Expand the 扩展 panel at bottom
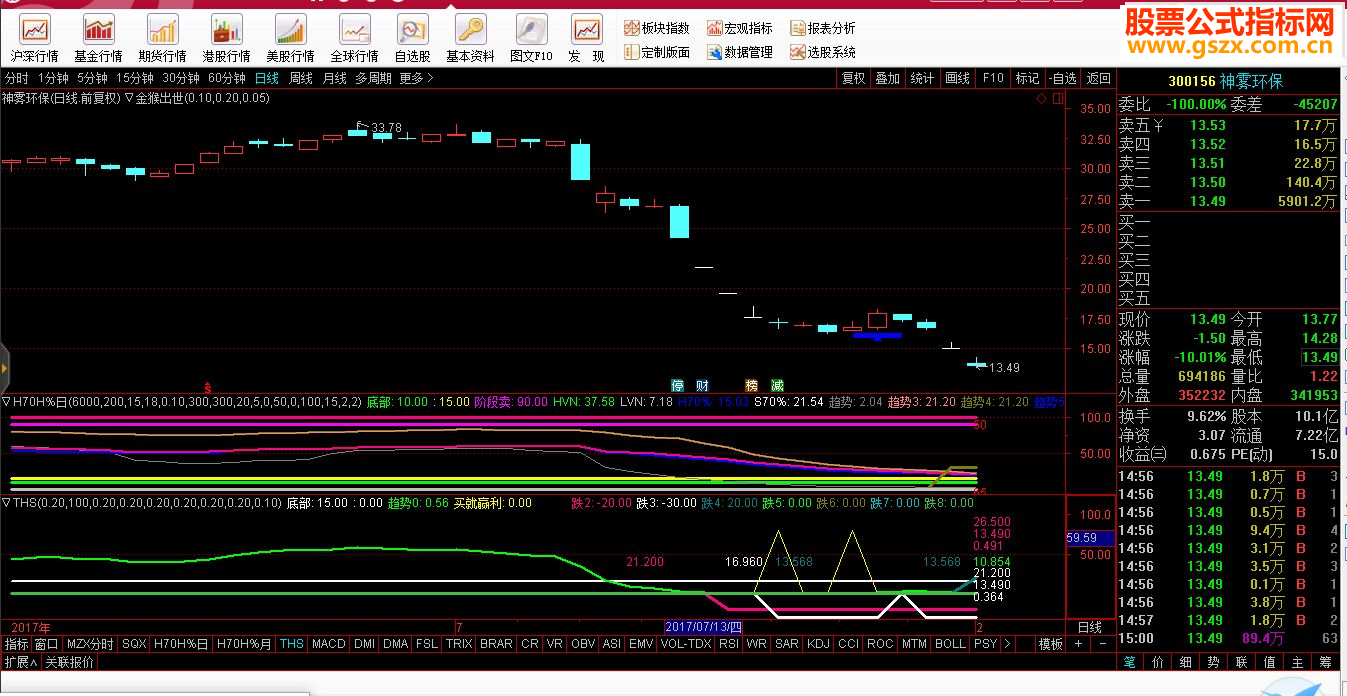Viewport: 1347px width, 696px height. (x=20, y=661)
